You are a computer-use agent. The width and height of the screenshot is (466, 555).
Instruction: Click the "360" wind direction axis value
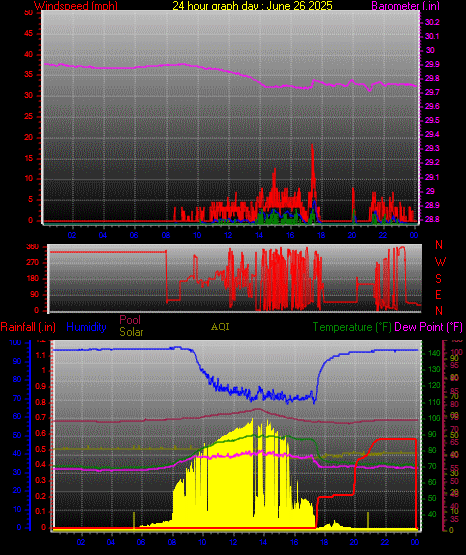click(x=33, y=247)
